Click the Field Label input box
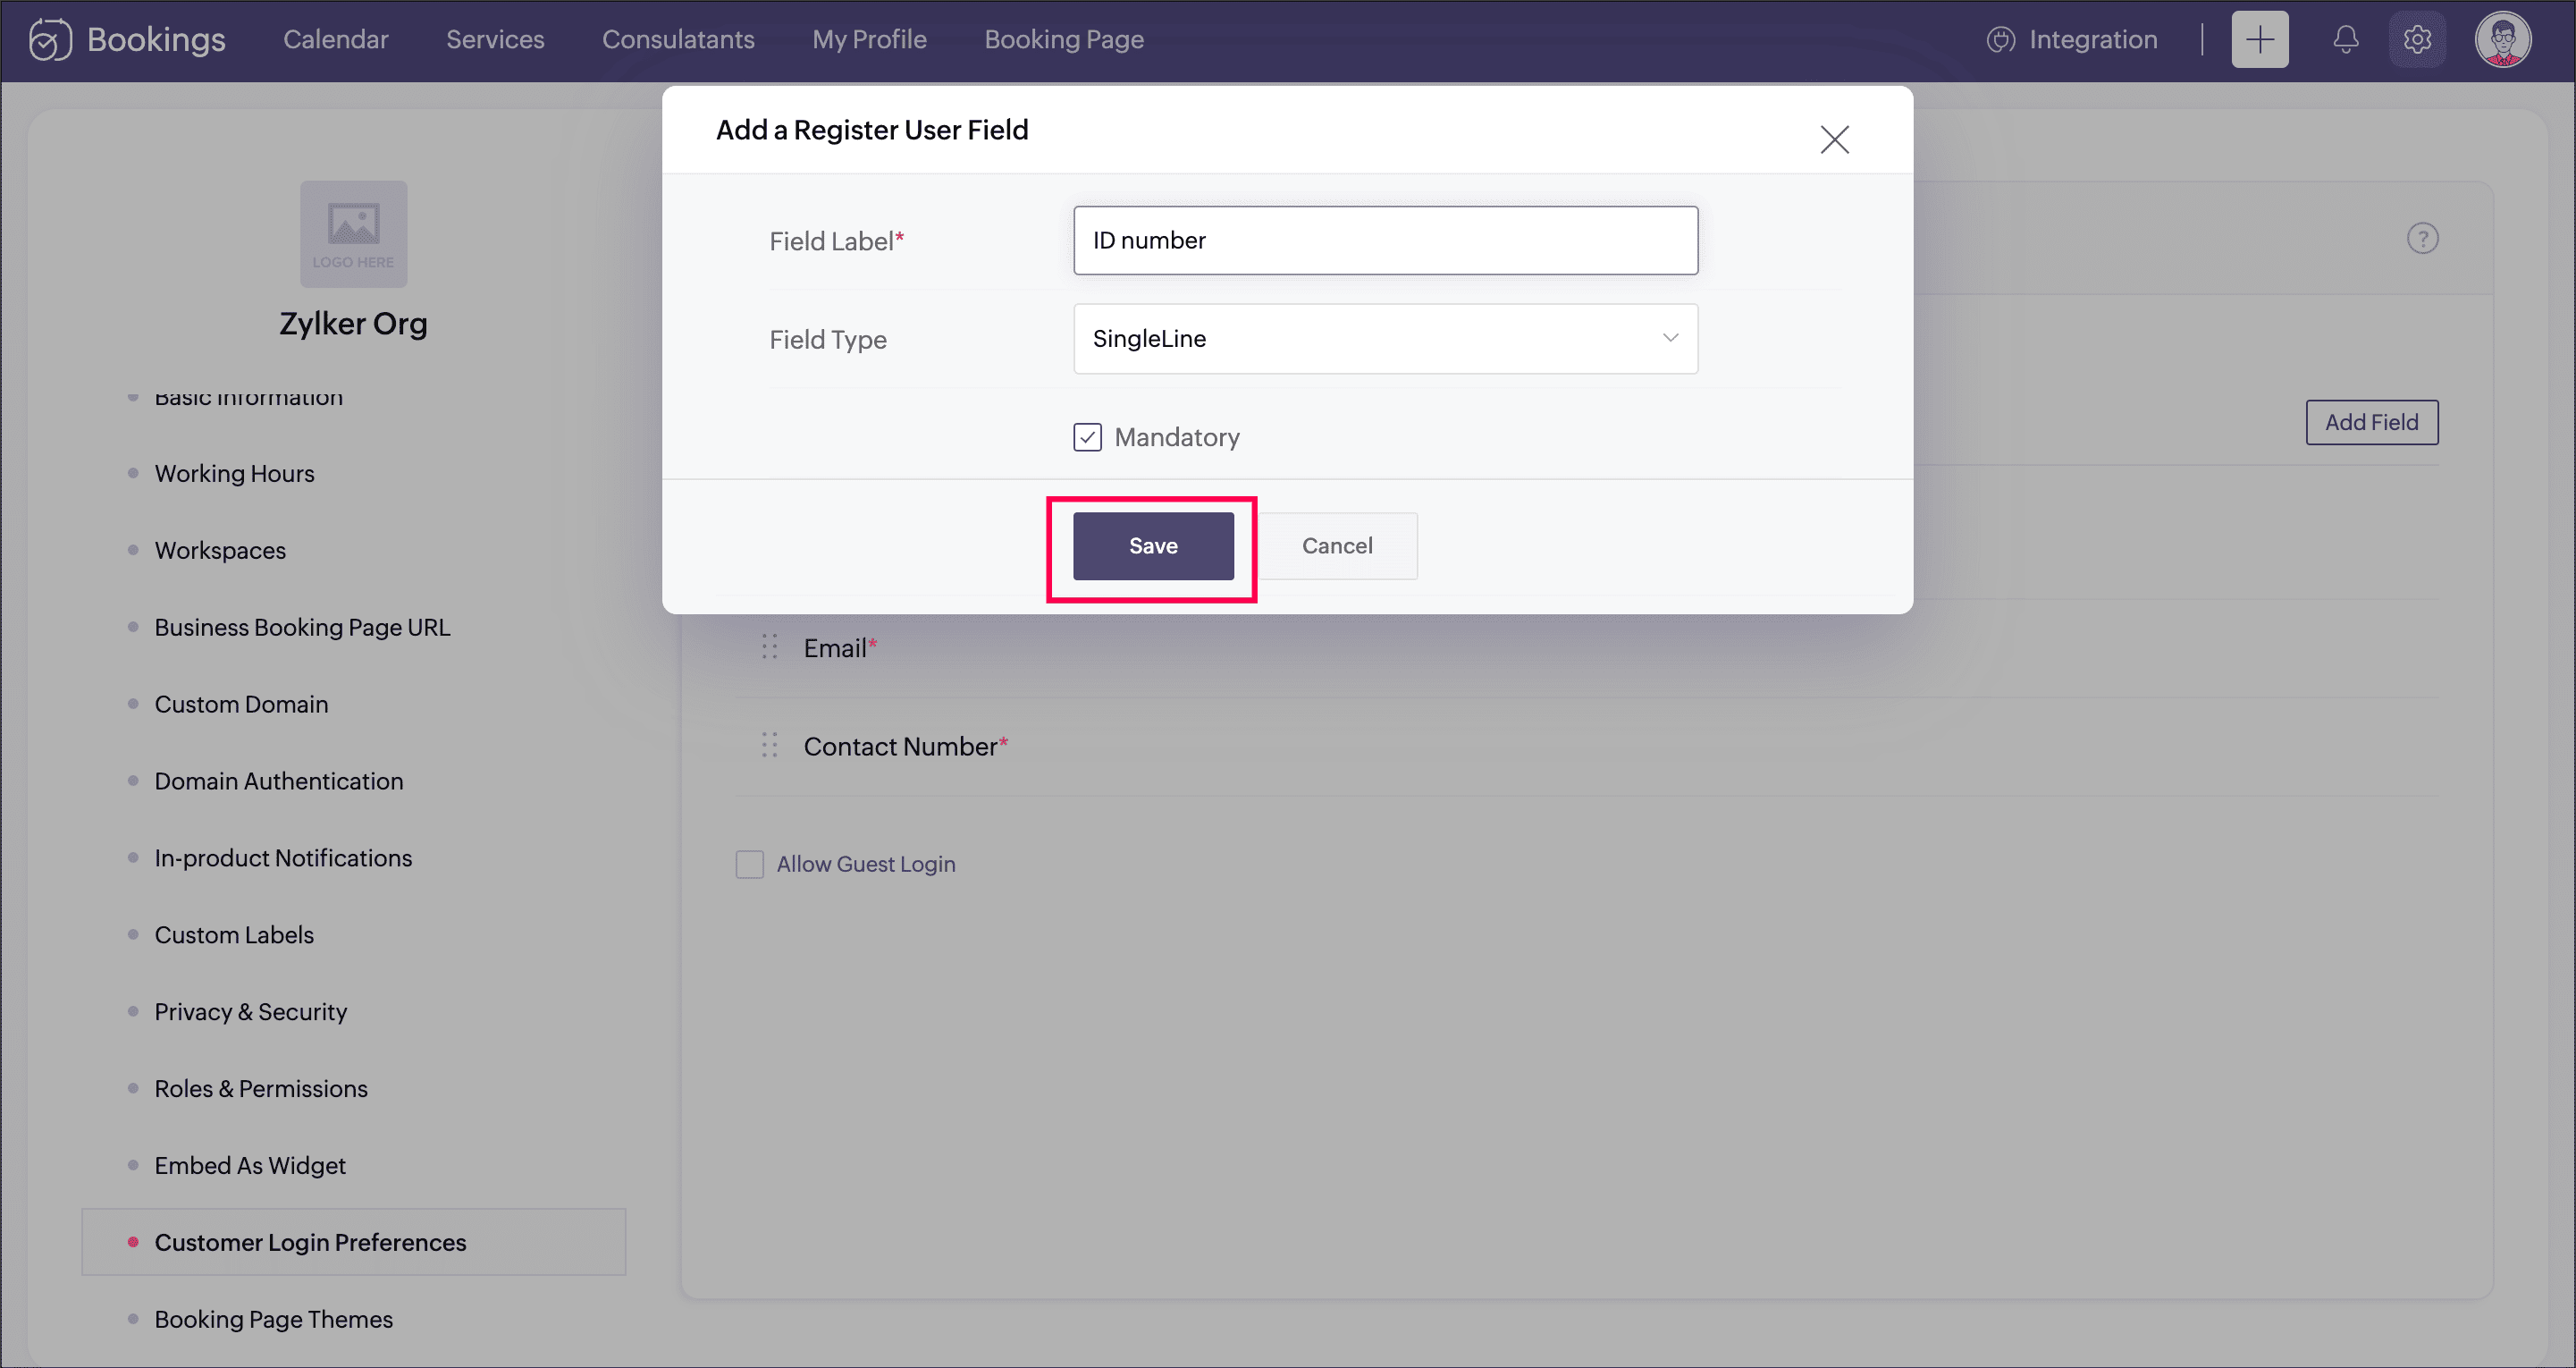Viewport: 2576px width, 1368px height. point(1385,241)
